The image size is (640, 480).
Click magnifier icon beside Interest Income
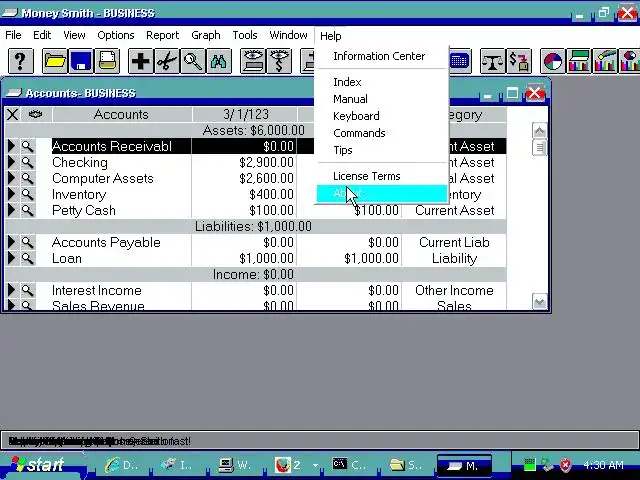(x=27, y=290)
